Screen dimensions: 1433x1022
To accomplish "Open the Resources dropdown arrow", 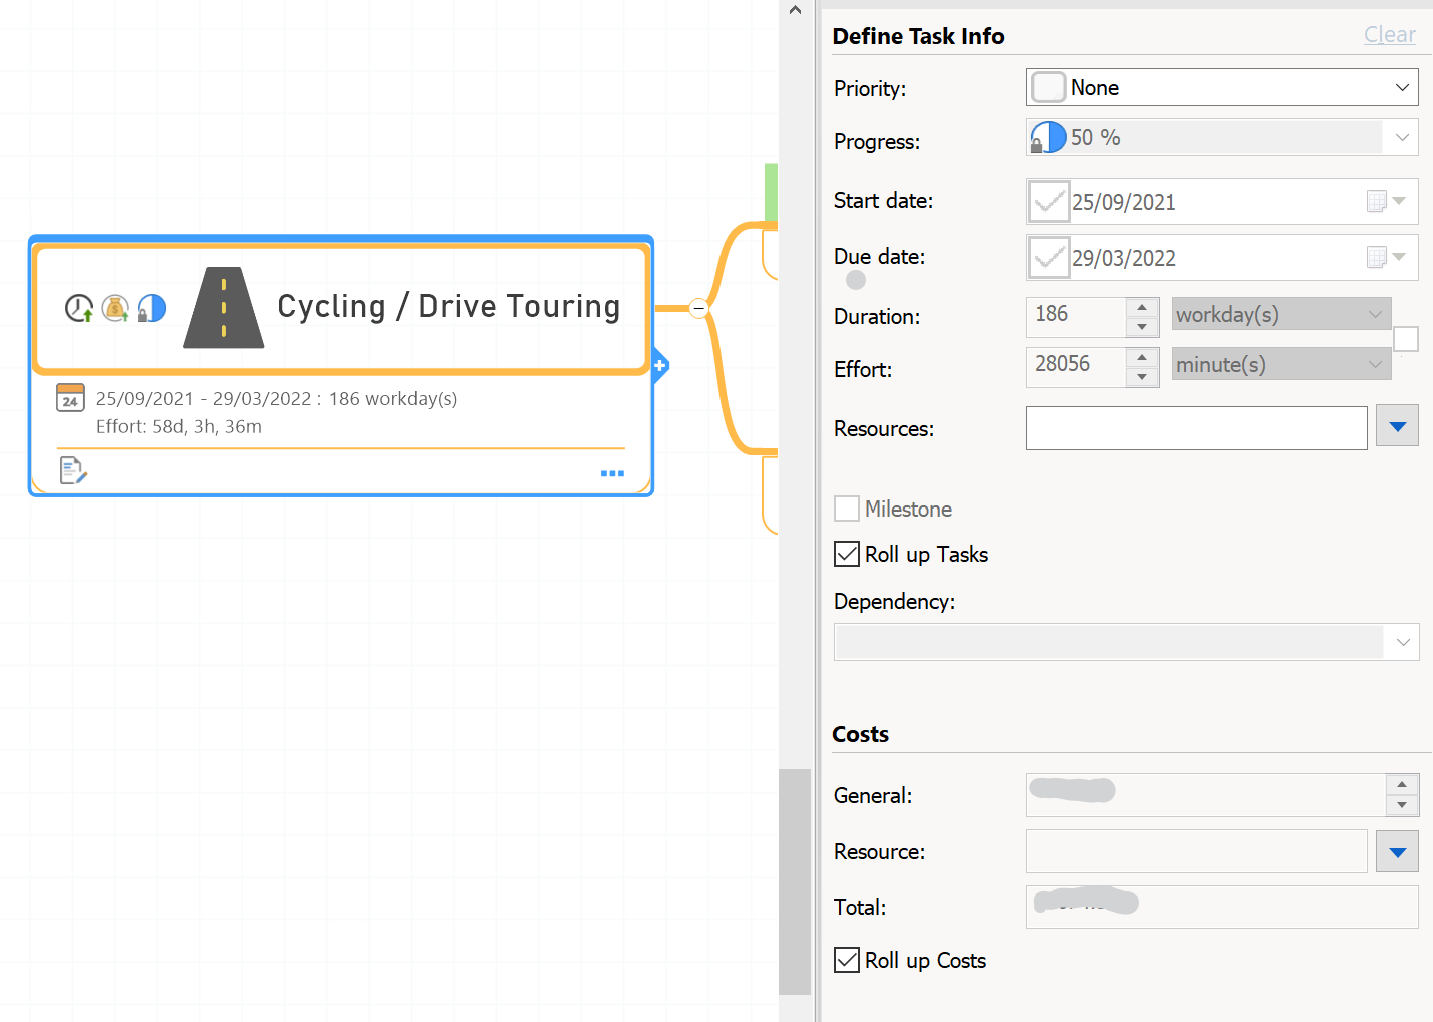I will (1397, 427).
